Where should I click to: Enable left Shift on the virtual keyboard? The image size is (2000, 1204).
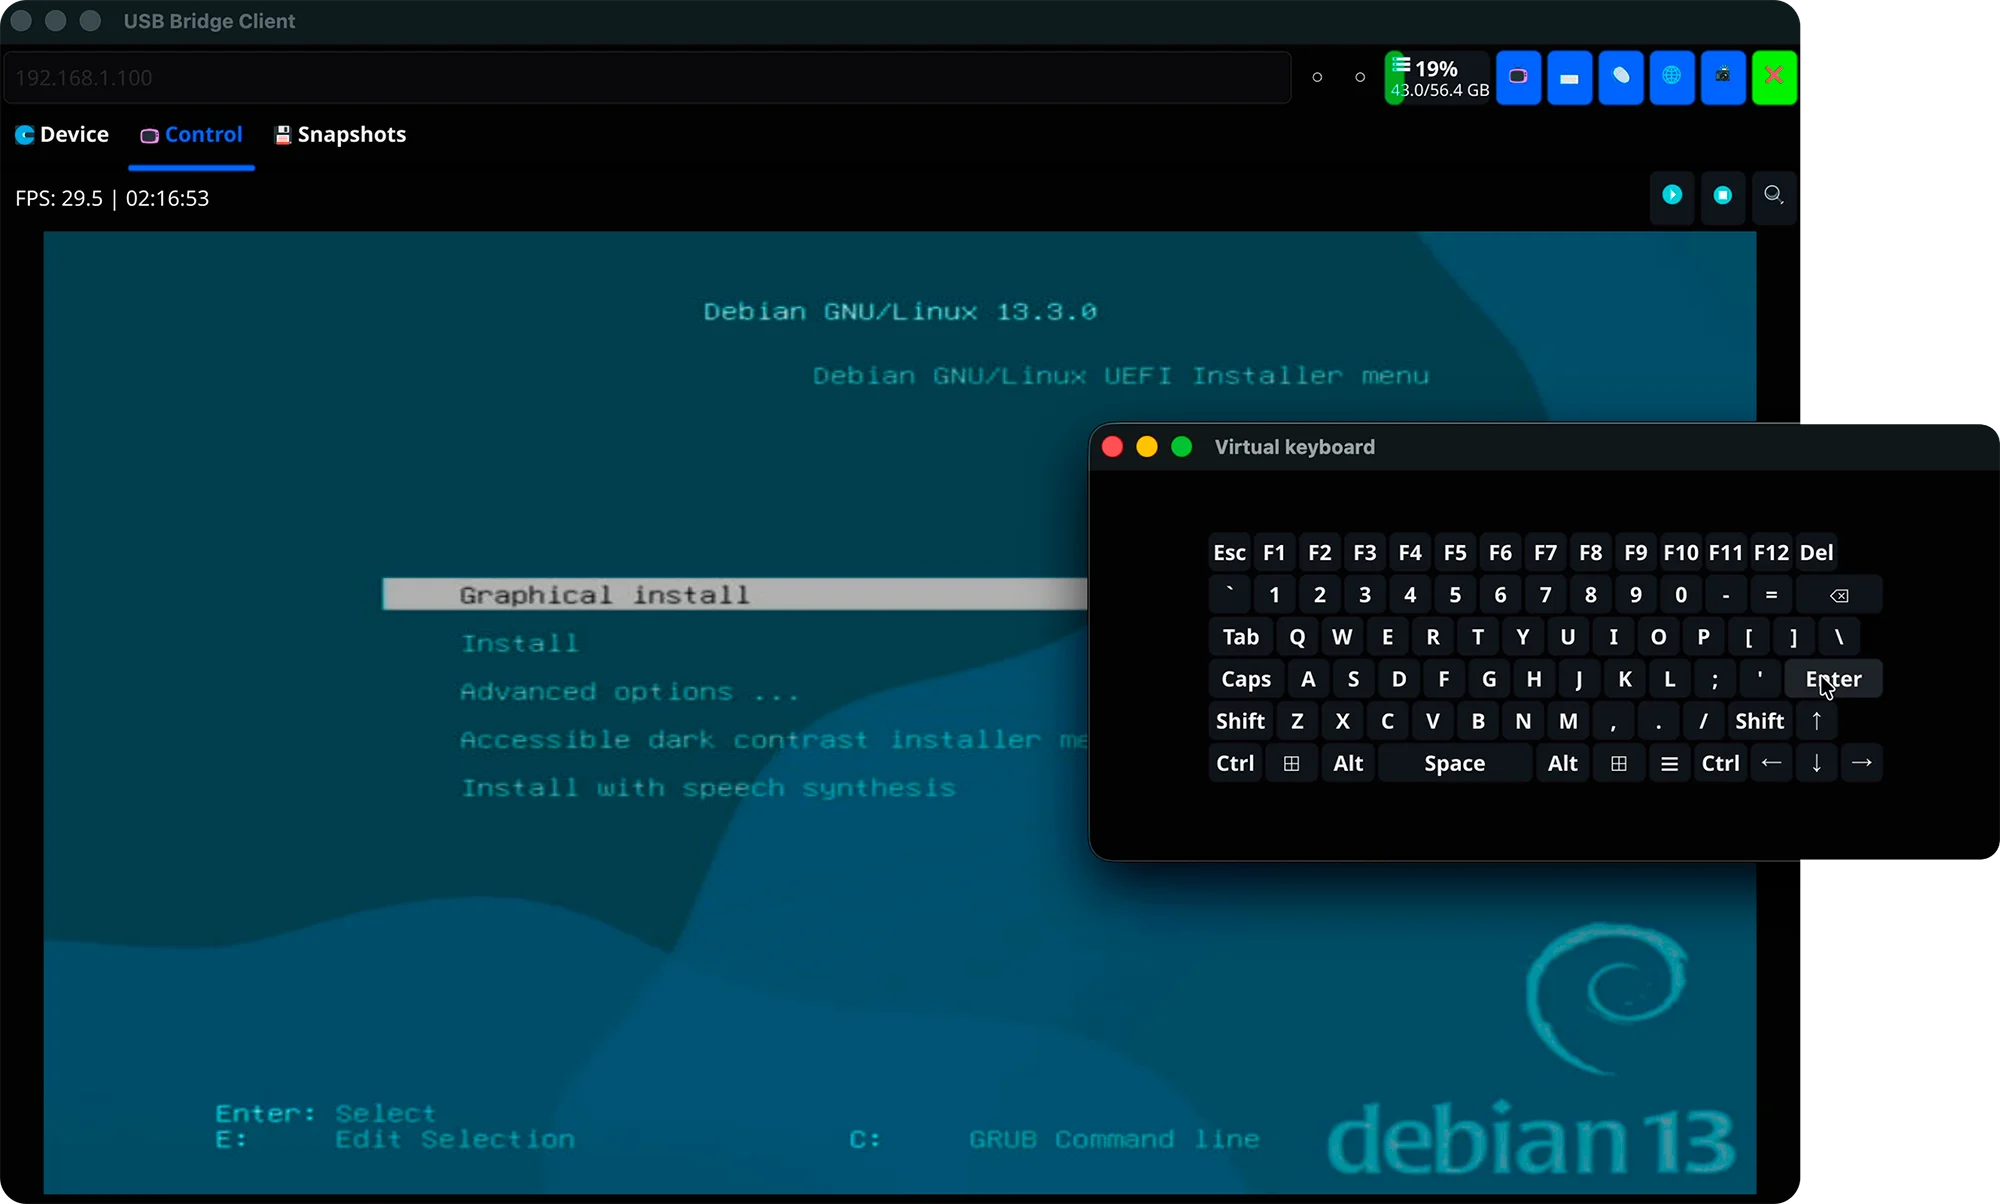point(1239,720)
